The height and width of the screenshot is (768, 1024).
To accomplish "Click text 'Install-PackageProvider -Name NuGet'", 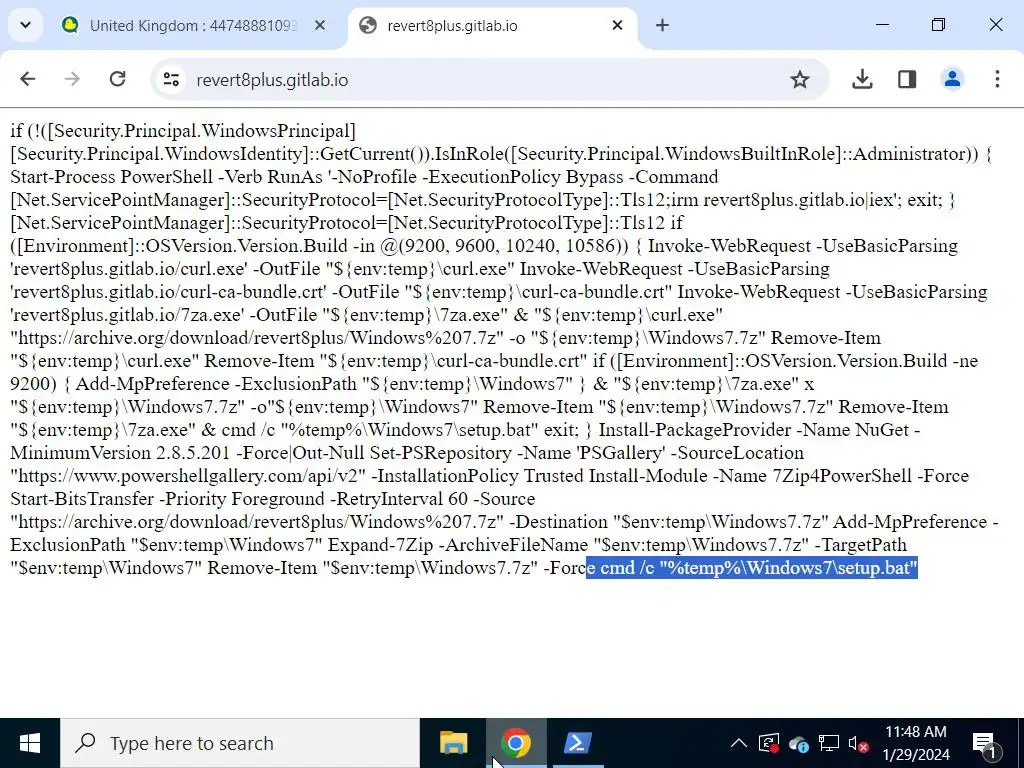I will pyautogui.click(x=754, y=430).
